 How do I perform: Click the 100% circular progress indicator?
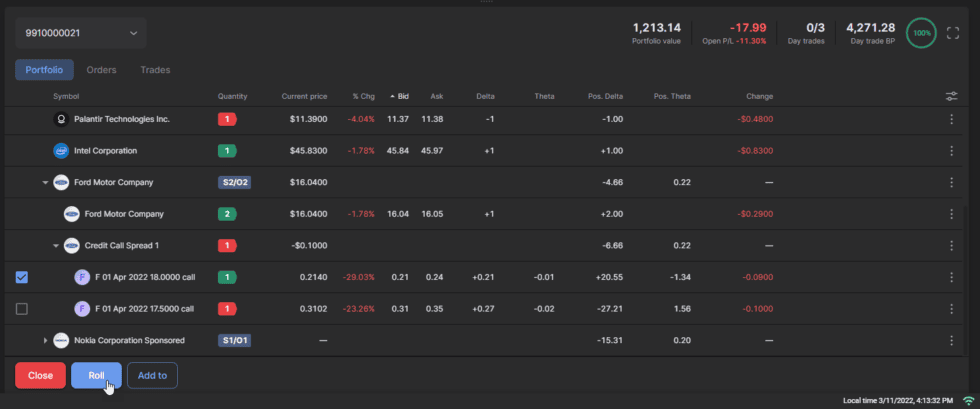(921, 33)
